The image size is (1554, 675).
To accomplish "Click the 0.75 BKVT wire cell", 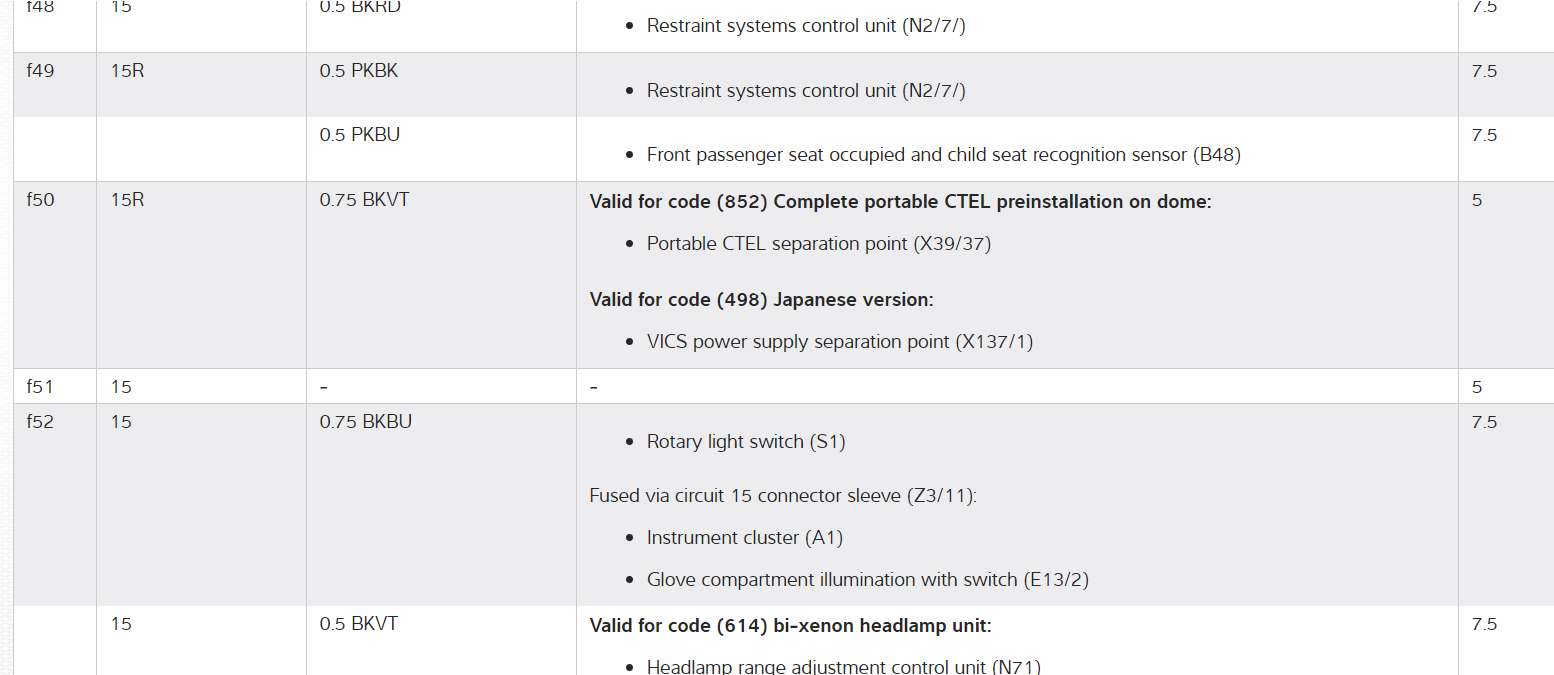I will (x=364, y=200).
